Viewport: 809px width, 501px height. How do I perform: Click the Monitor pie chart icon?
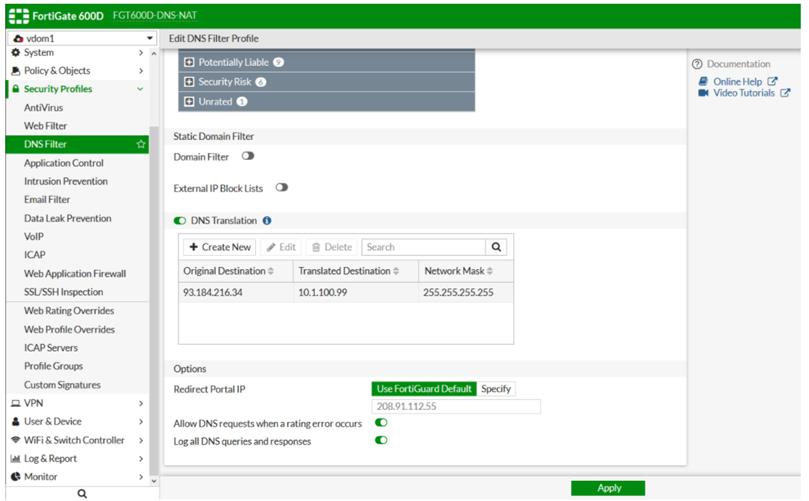coord(15,477)
